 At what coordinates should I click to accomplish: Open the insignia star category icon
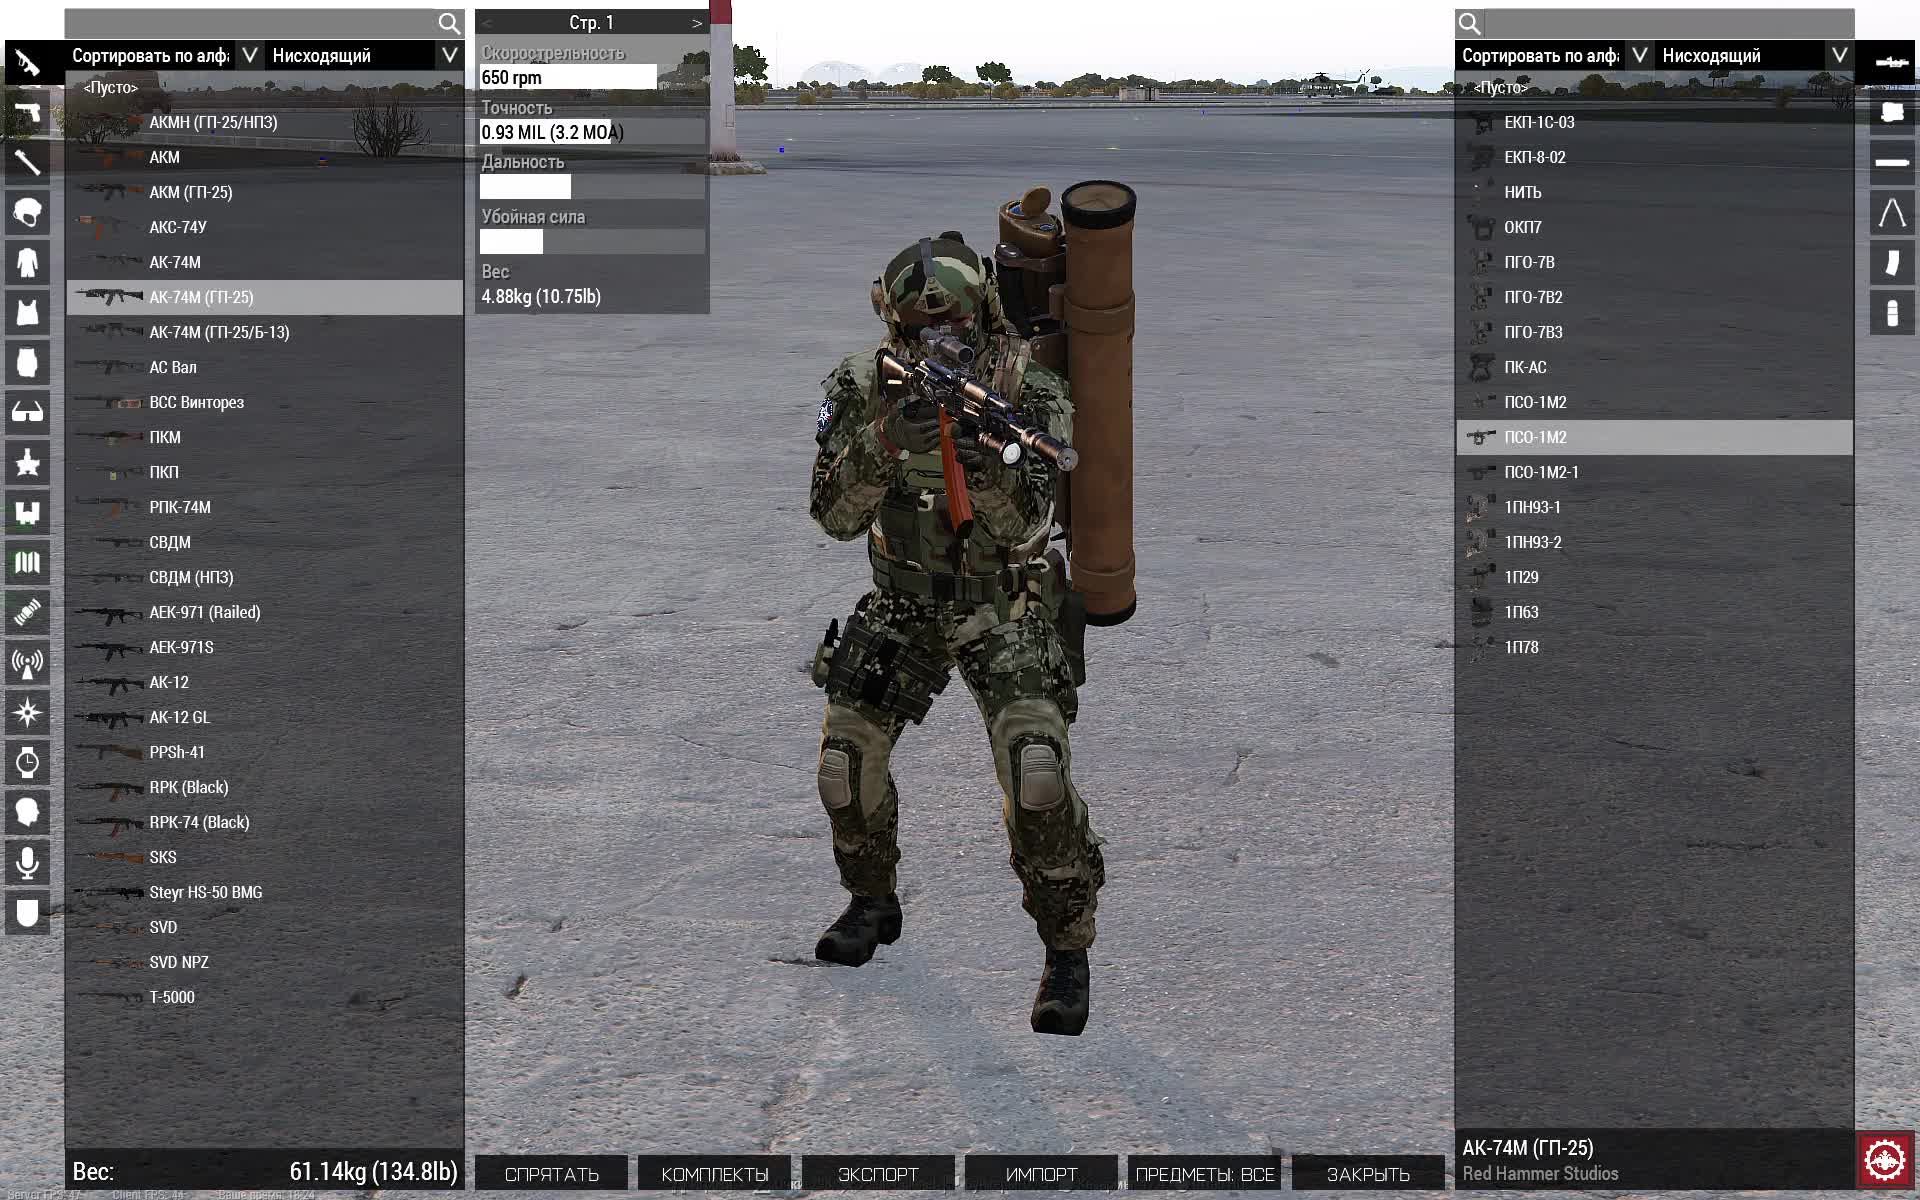coord(27,462)
